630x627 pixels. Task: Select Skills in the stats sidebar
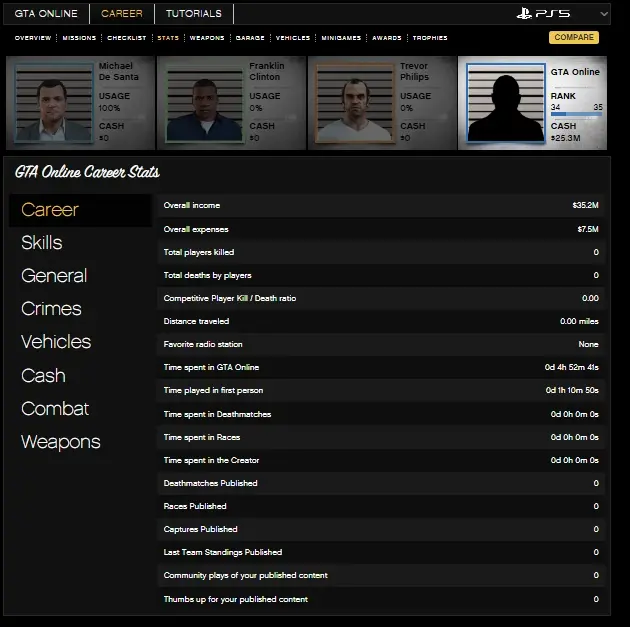(x=42, y=243)
